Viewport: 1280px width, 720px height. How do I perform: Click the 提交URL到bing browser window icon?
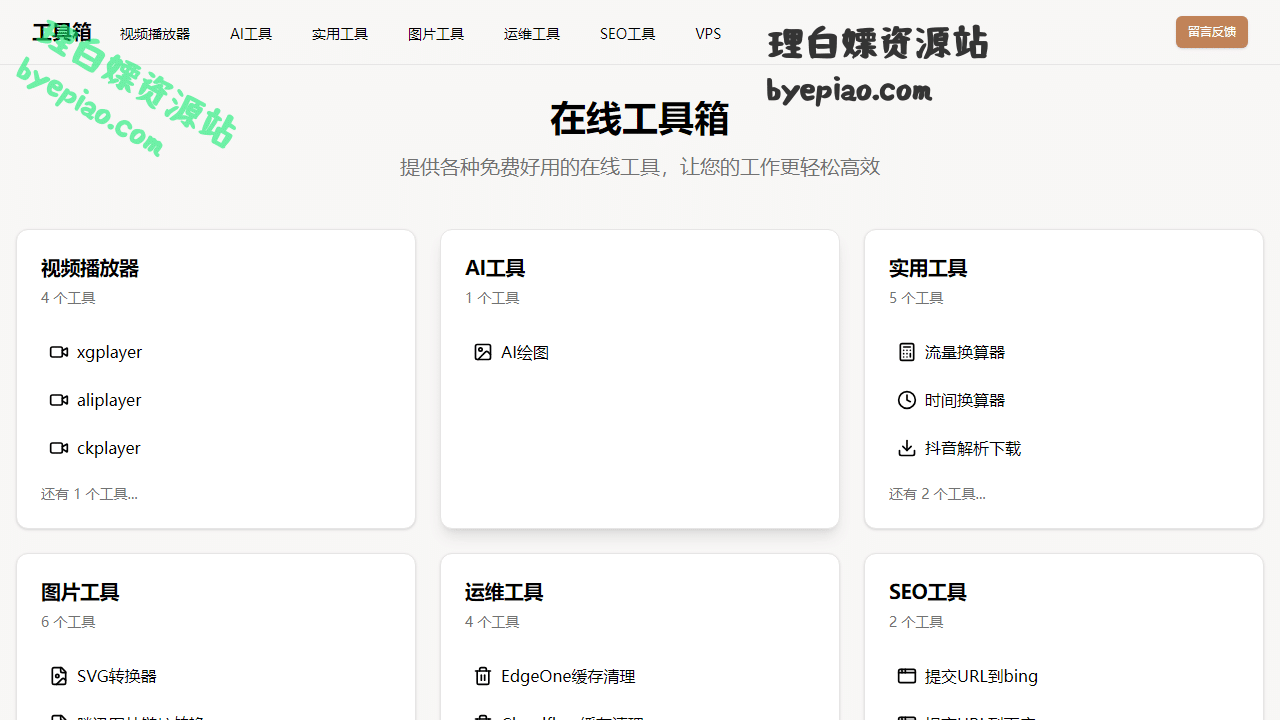tap(907, 676)
